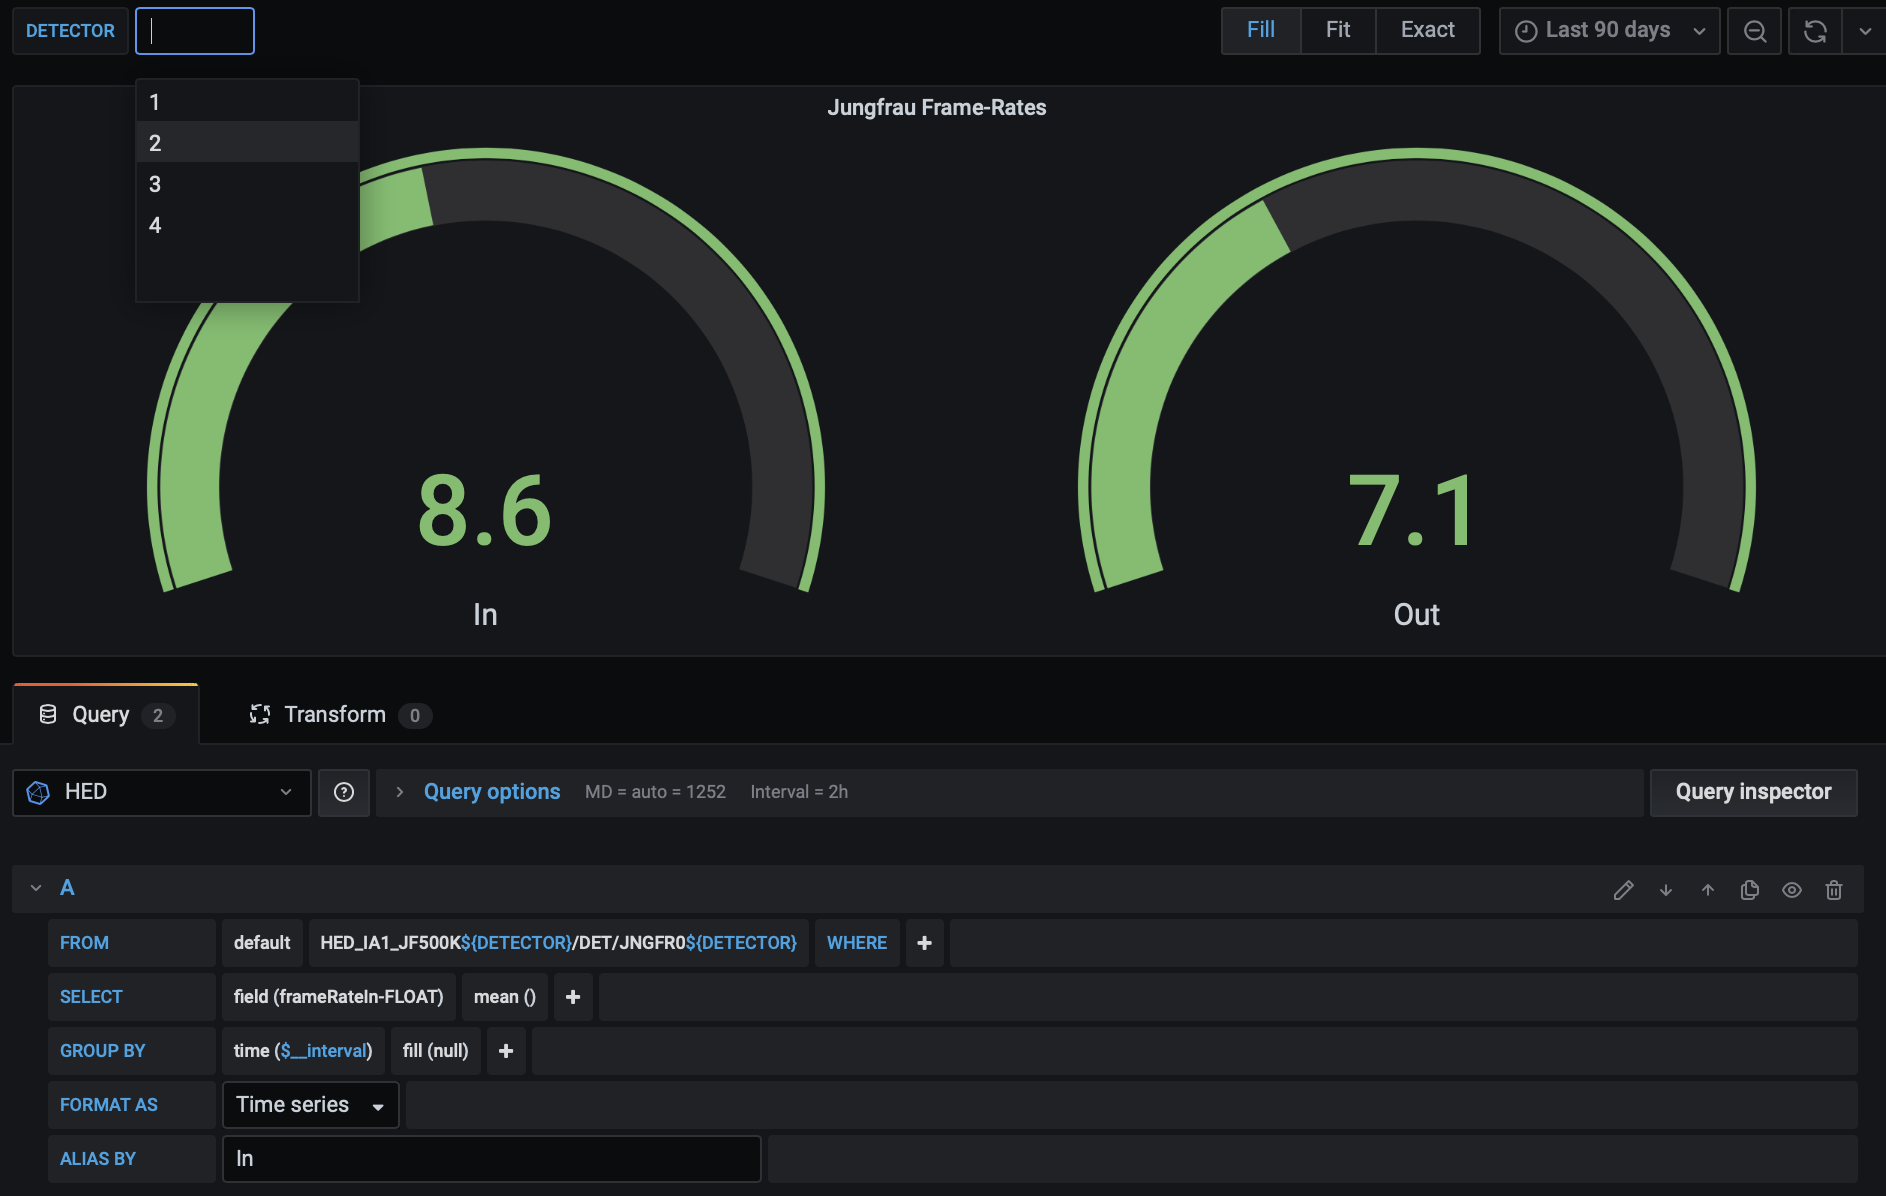The height and width of the screenshot is (1196, 1886).
Task: Move query A down
Action: pyautogui.click(x=1666, y=890)
